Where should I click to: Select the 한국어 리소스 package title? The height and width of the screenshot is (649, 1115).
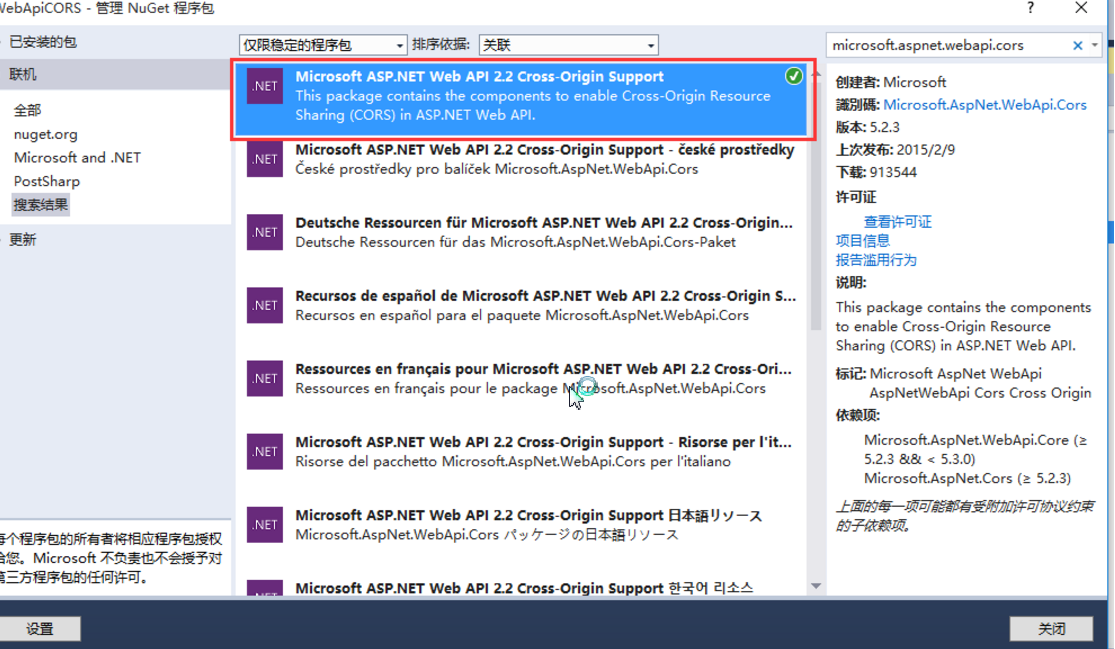tap(524, 588)
